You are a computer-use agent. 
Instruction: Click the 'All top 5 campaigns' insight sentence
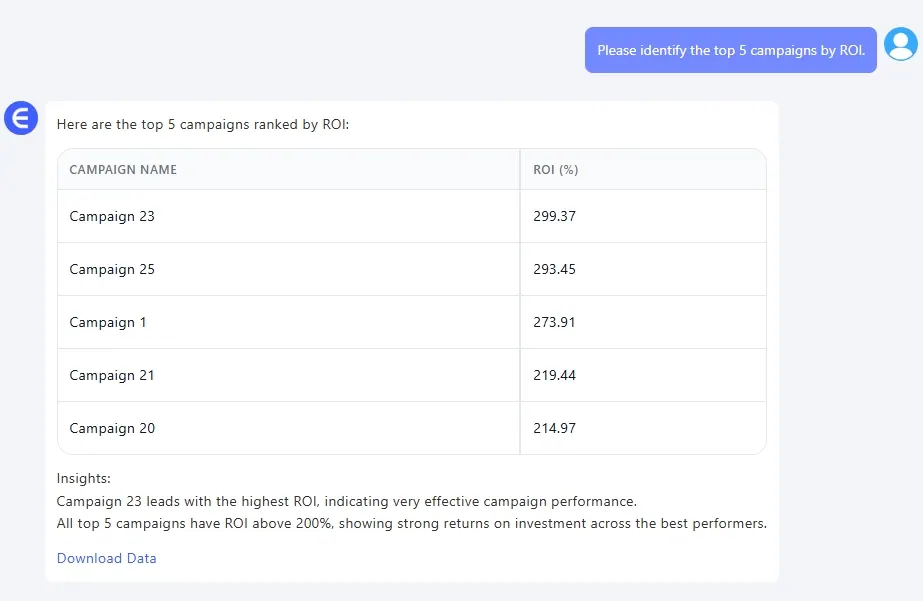411,523
